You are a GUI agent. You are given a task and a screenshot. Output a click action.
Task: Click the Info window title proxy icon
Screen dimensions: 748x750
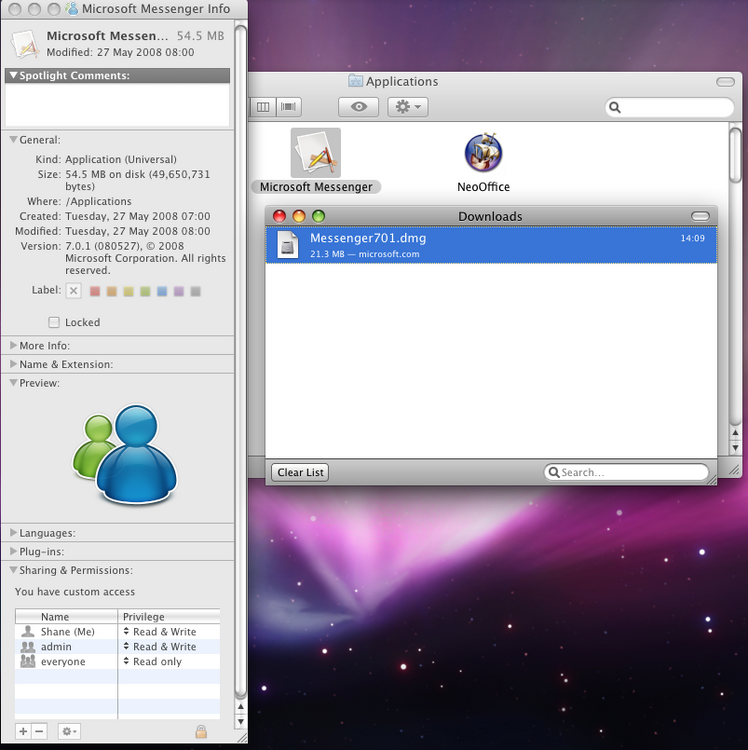72,9
